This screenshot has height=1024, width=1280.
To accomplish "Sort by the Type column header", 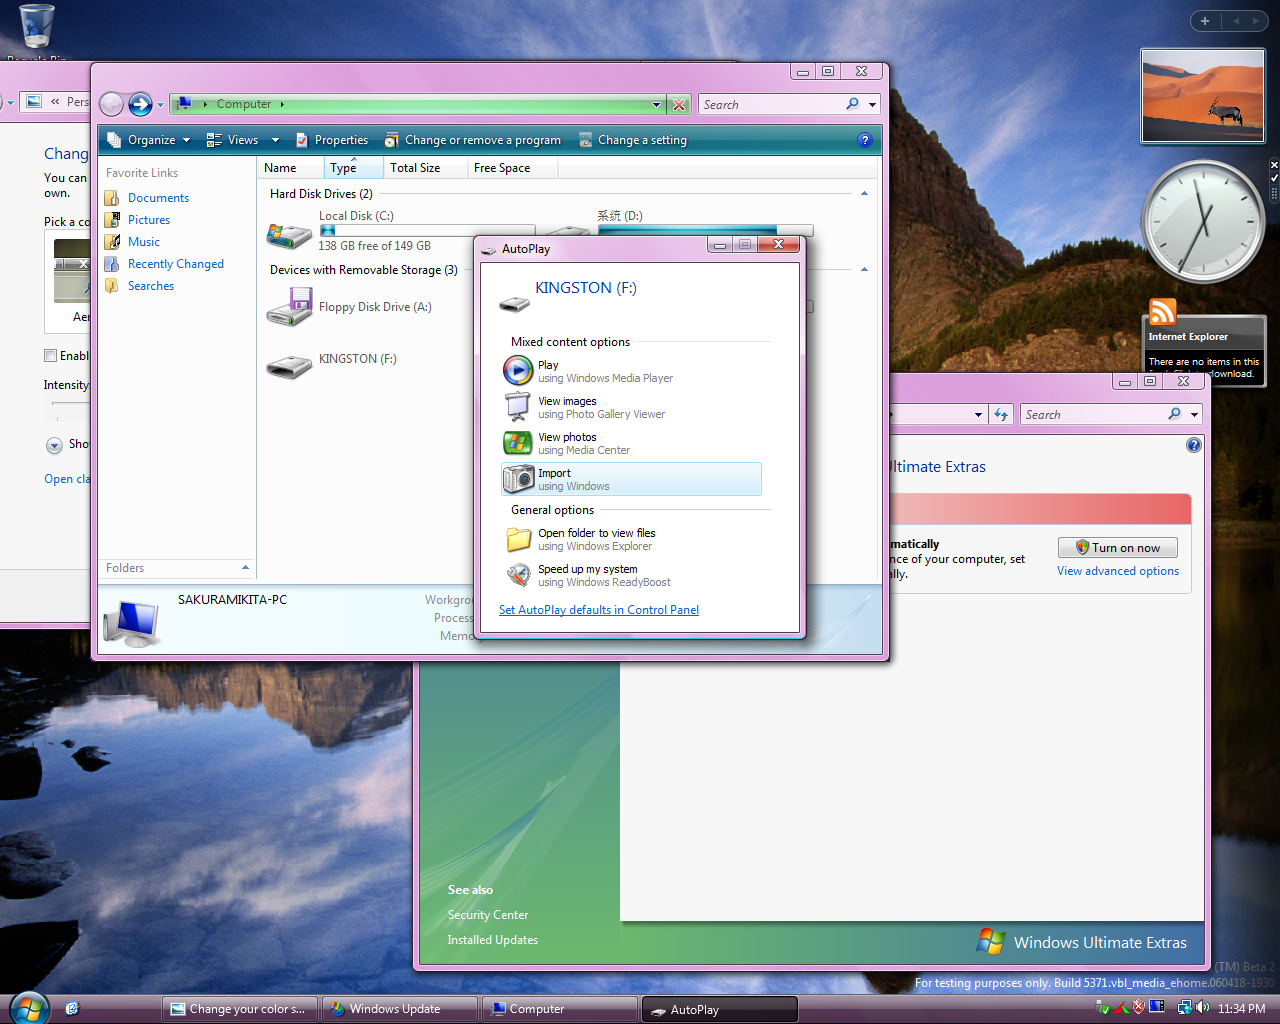I will coord(354,168).
